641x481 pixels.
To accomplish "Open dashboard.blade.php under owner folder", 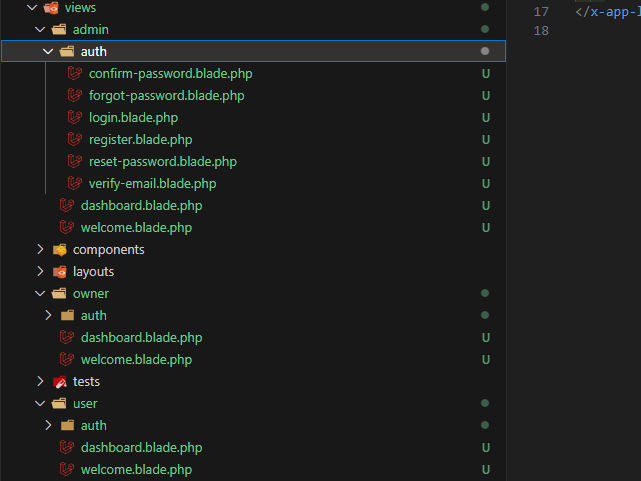I will click(x=141, y=337).
